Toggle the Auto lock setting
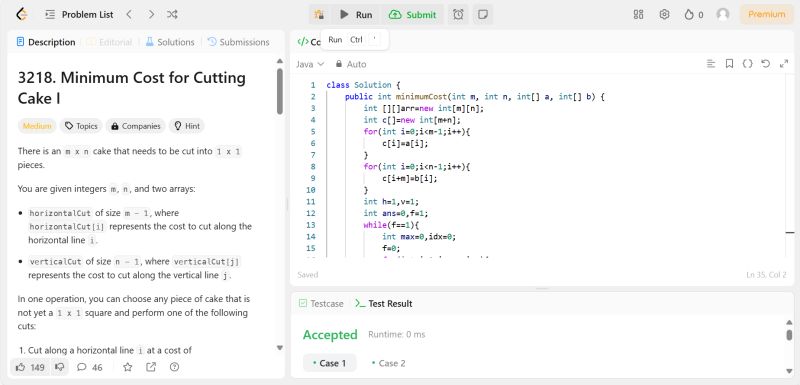Image resolution: width=800 pixels, height=385 pixels. coord(351,64)
